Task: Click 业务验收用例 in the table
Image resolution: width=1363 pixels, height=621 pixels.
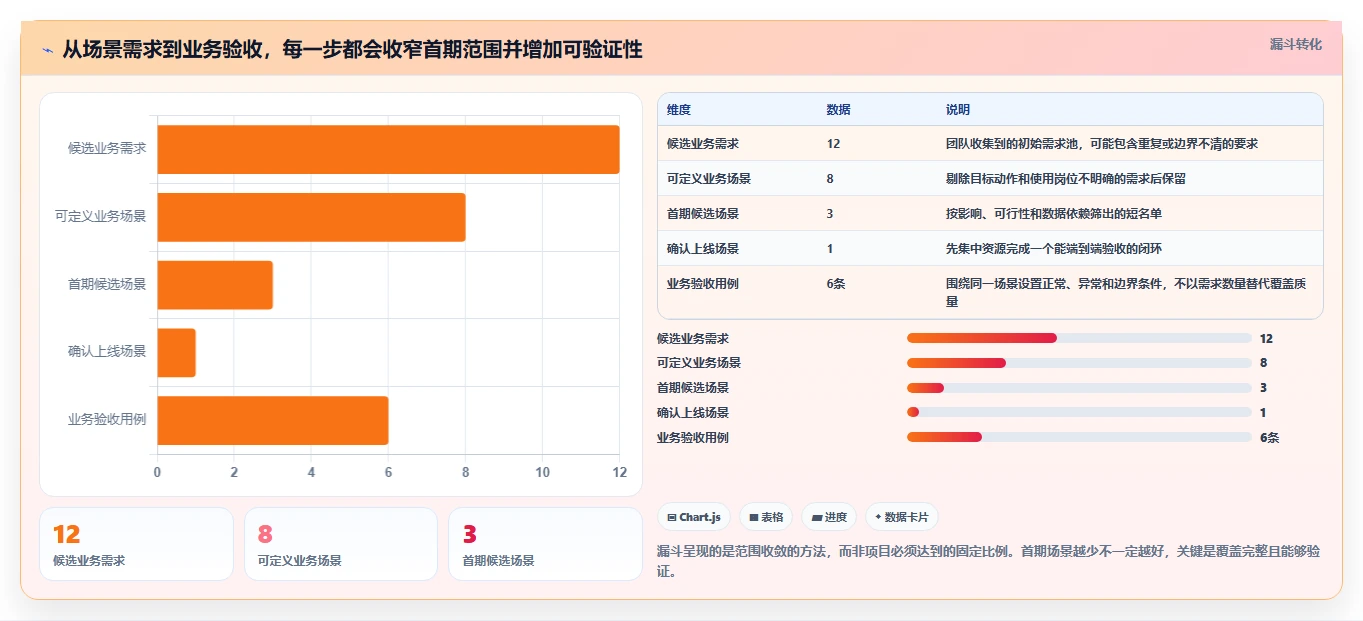Action: pyautogui.click(x=703, y=284)
